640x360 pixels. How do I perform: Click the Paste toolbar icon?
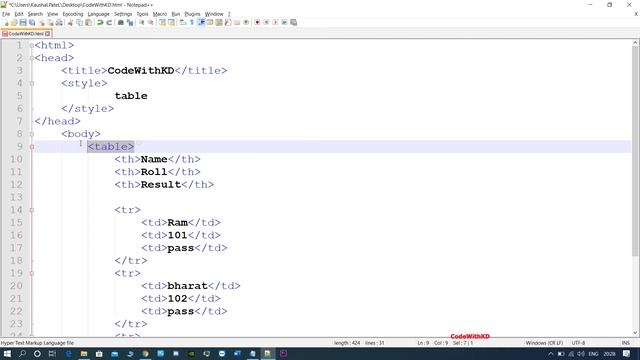(89, 22)
